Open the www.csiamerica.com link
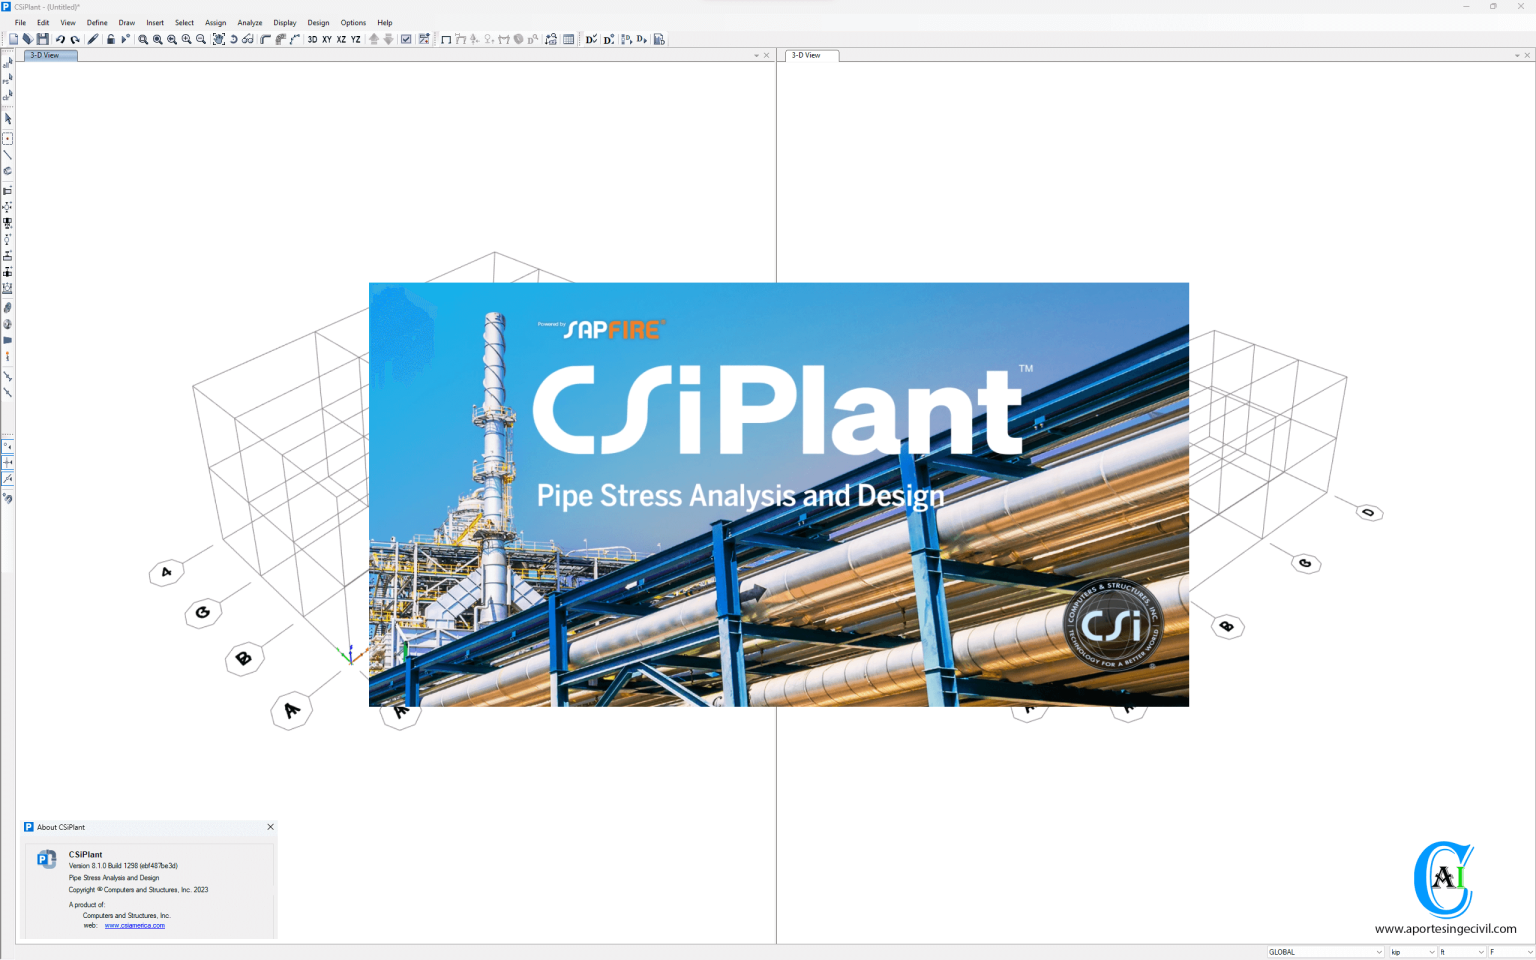This screenshot has width=1536, height=960. (x=134, y=925)
